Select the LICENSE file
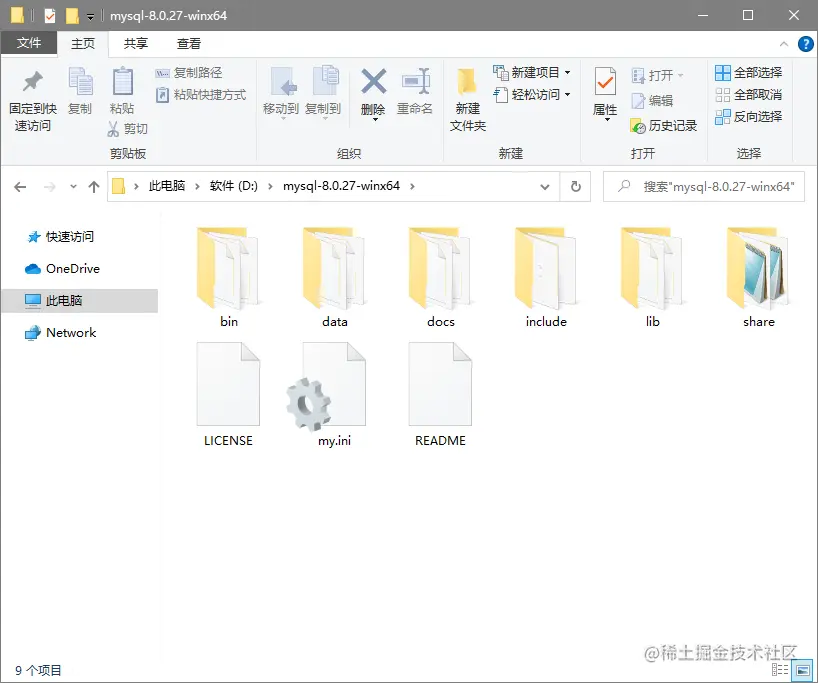The image size is (818, 683). 228,395
